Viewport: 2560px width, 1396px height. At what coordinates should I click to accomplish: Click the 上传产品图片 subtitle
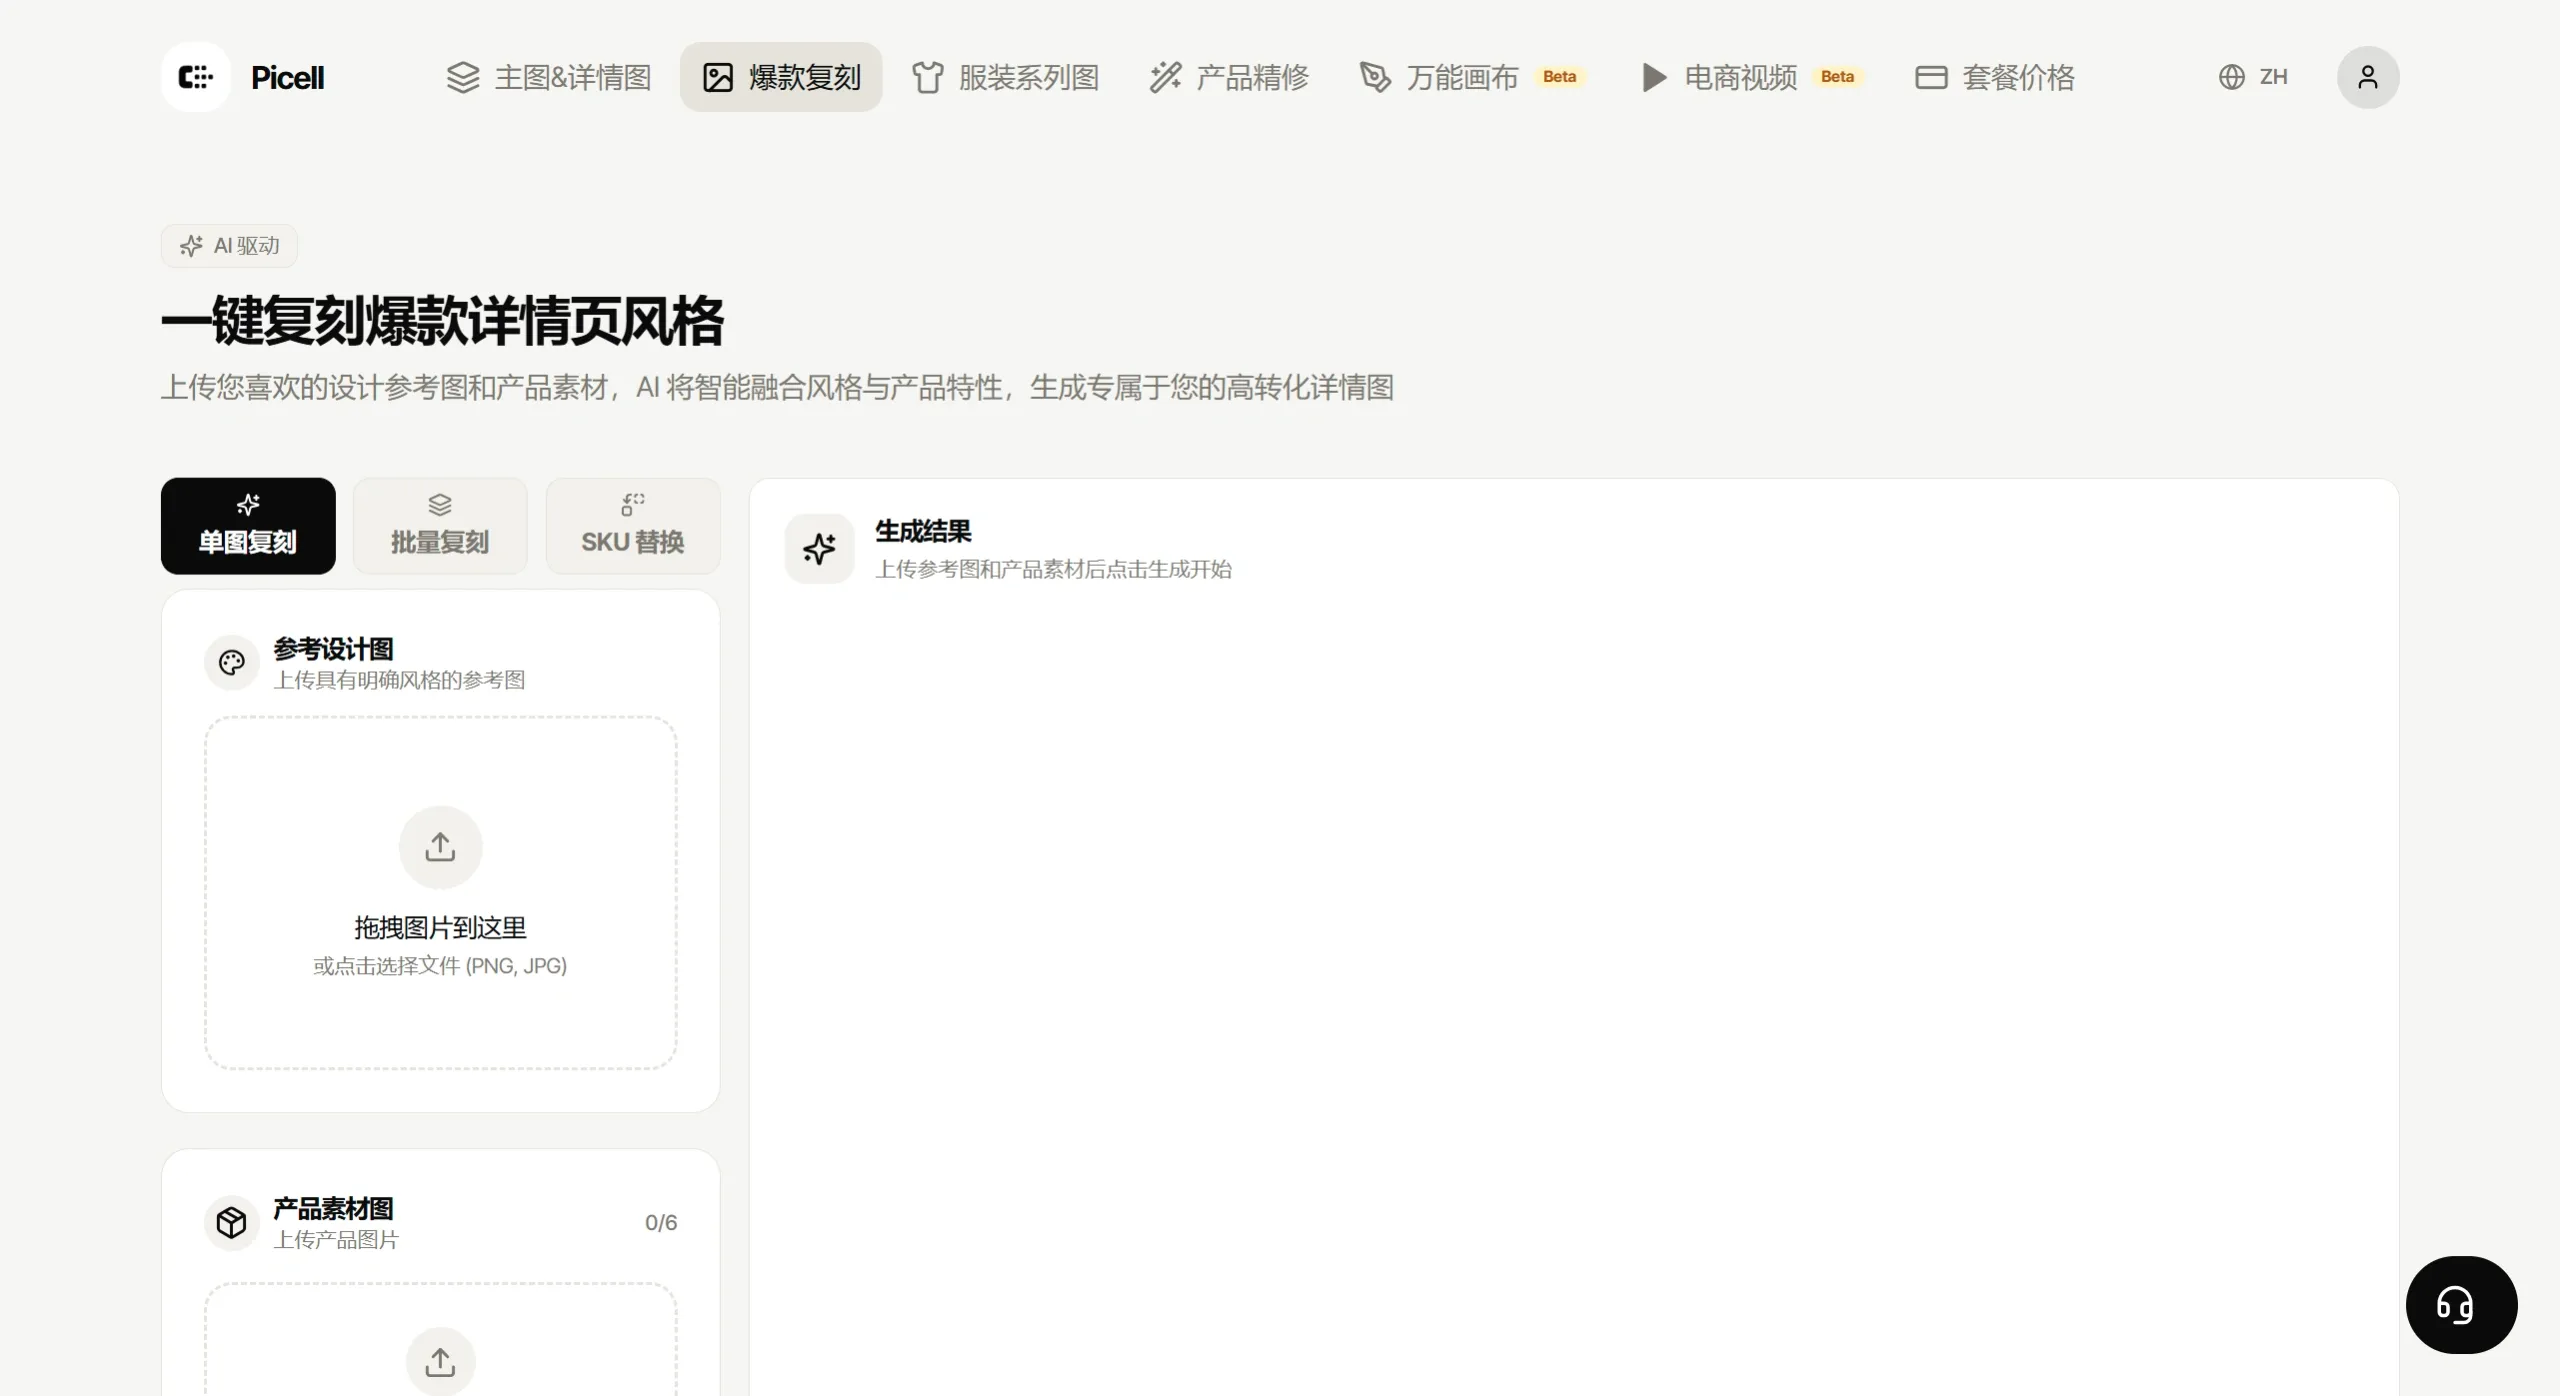336,1240
